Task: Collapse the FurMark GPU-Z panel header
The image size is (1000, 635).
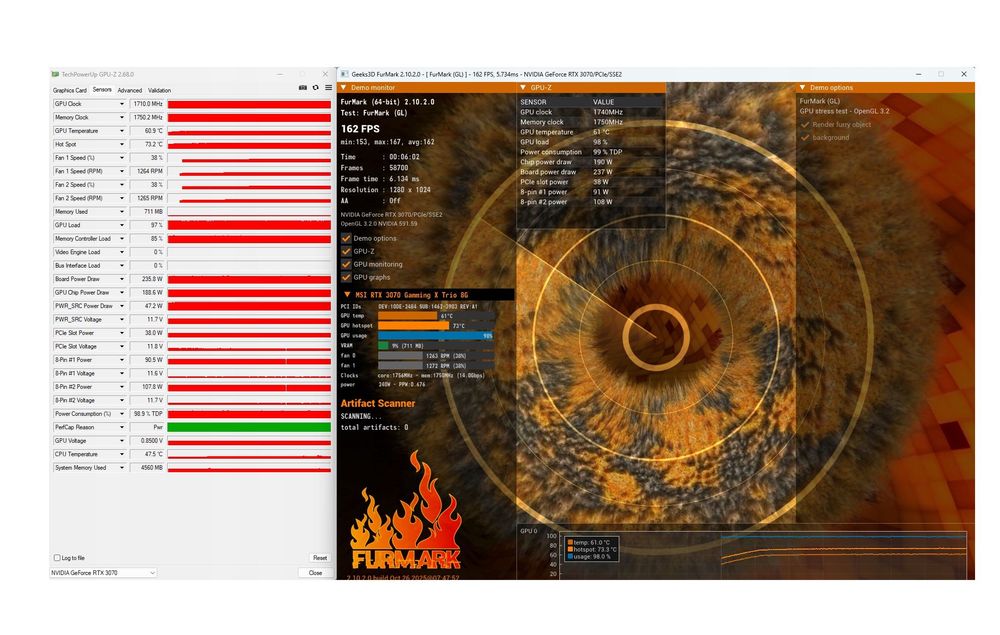Action: pyautogui.click(x=523, y=88)
